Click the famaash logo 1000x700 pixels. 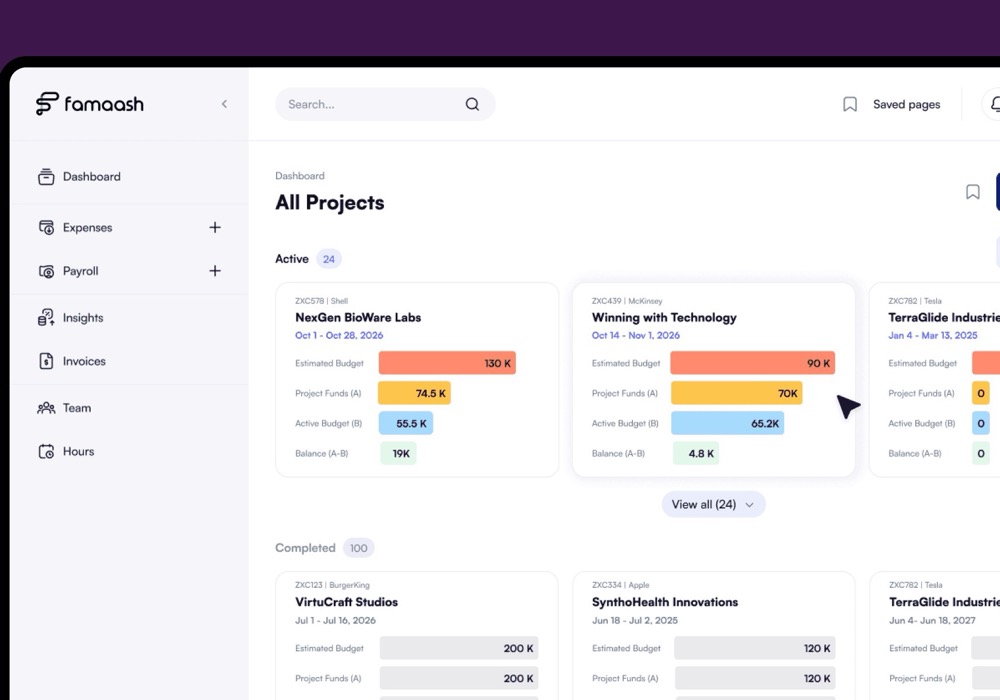click(x=90, y=104)
